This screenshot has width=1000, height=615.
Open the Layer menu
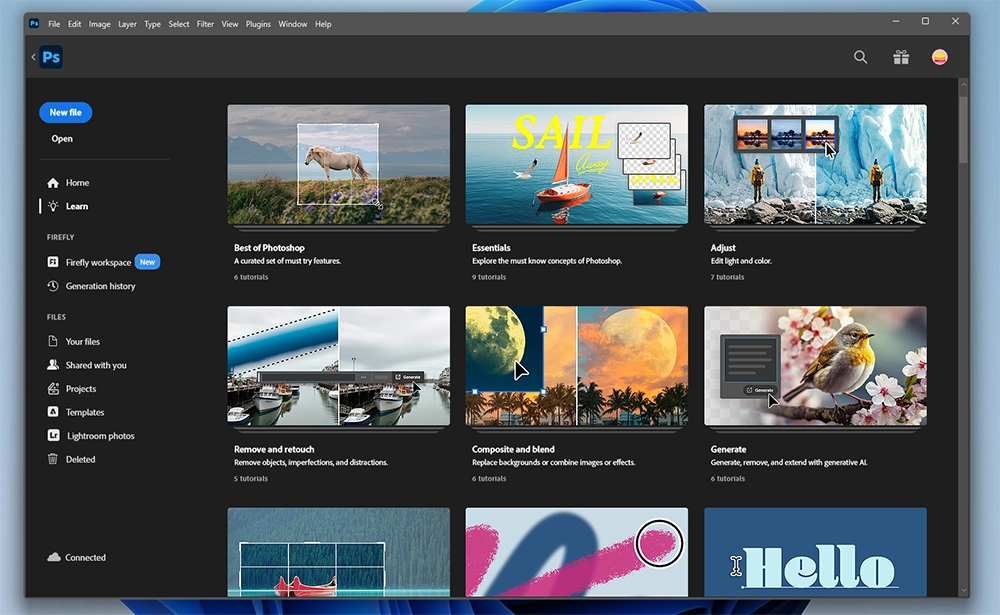click(128, 24)
